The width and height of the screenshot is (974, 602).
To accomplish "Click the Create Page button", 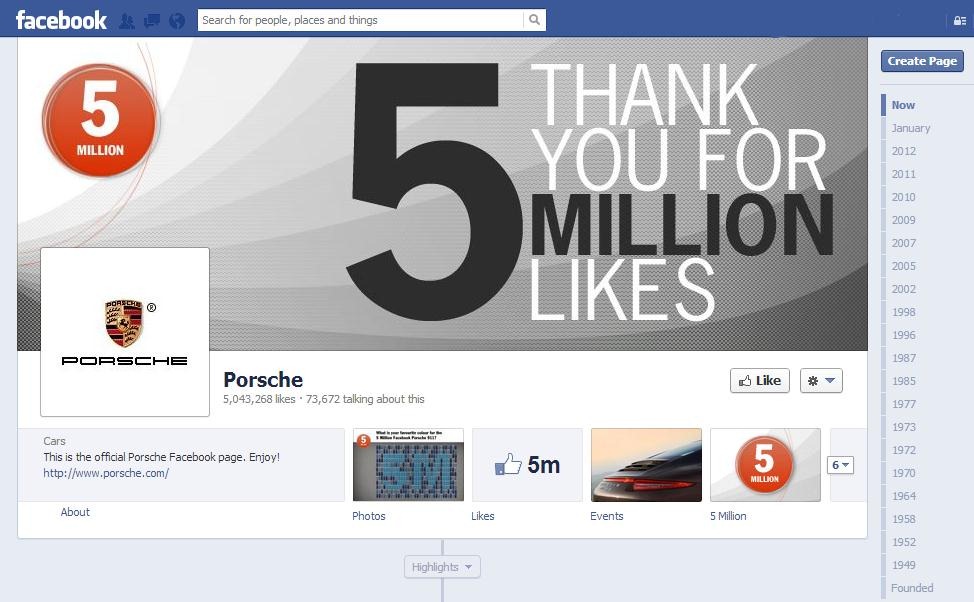I will (922, 61).
